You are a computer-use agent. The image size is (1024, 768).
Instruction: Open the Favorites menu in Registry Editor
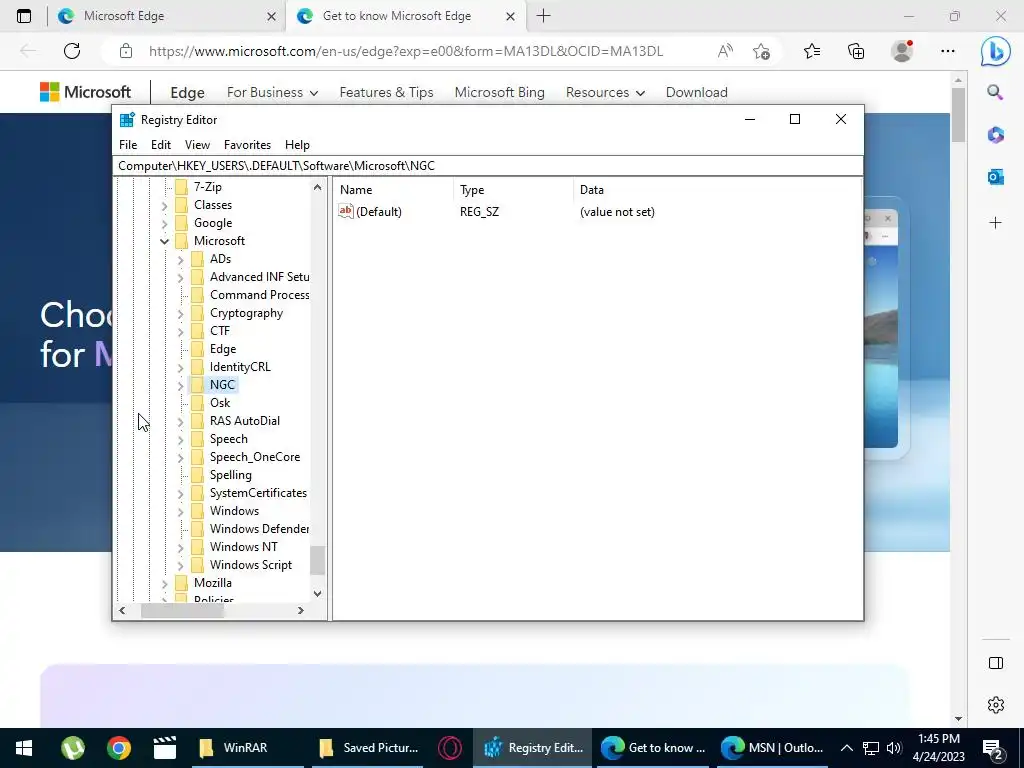(247, 145)
